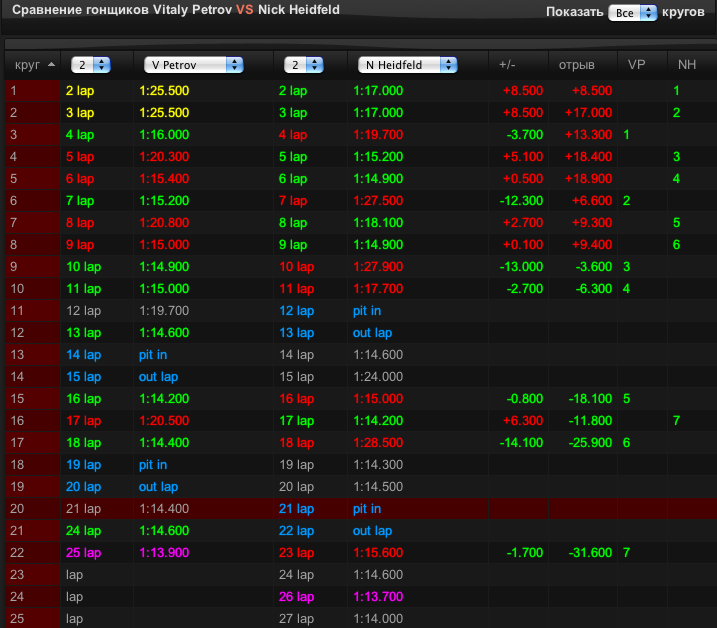Click VP score '7' in row 22
717x628 pixels.
pos(626,553)
